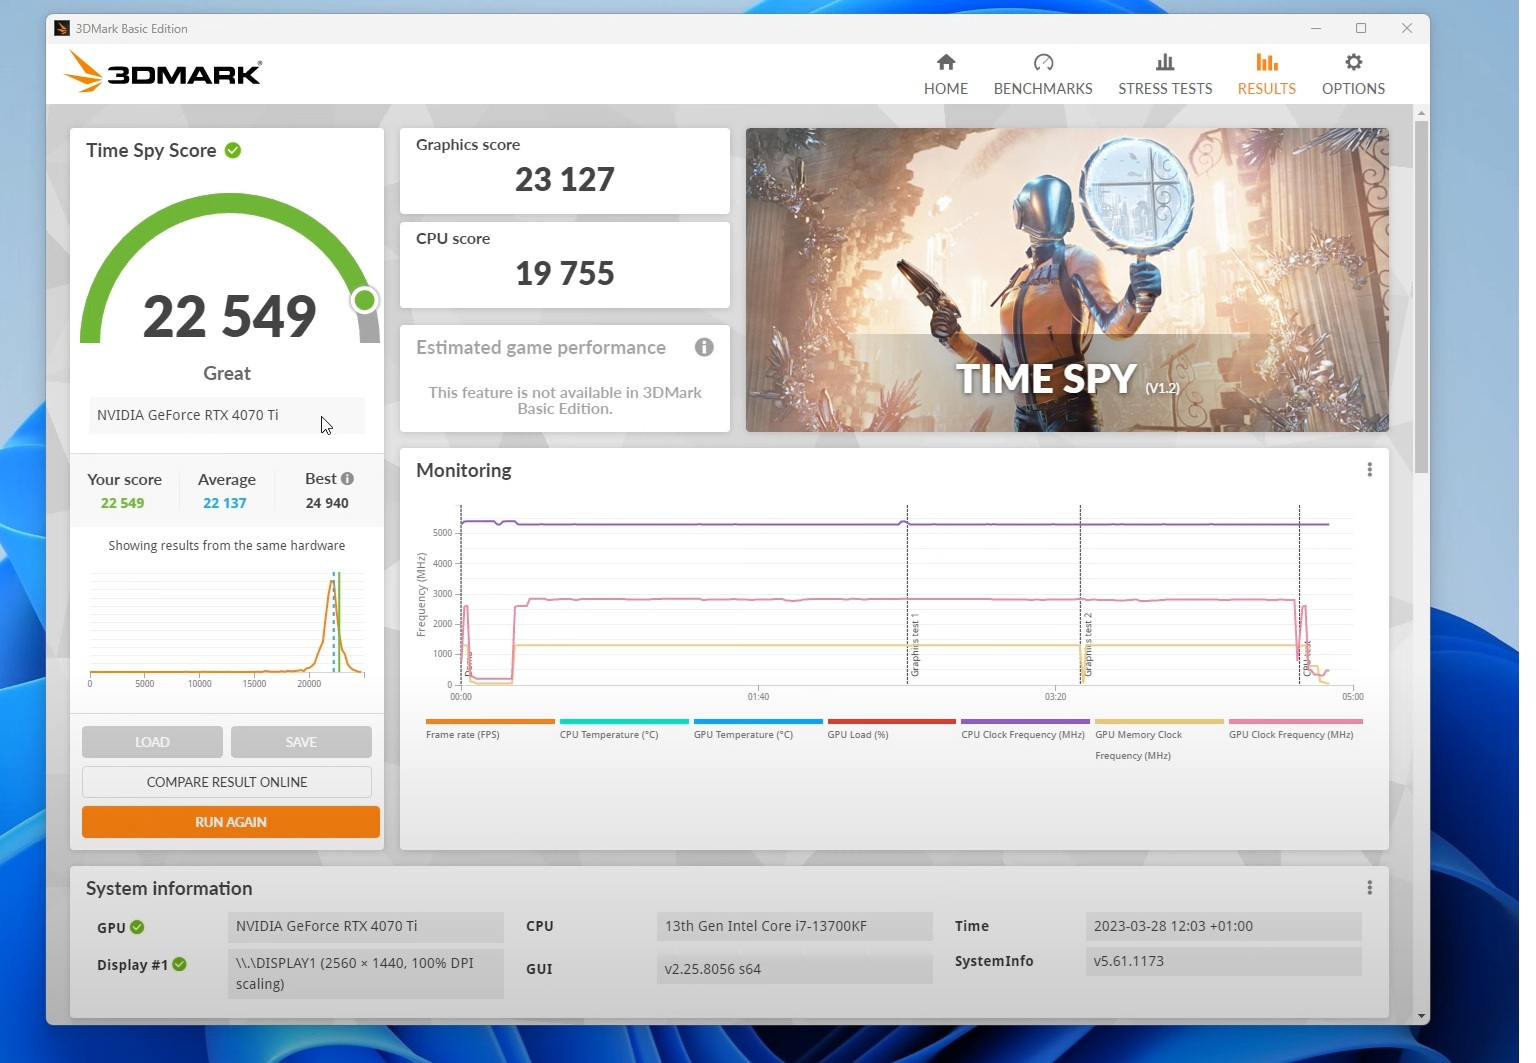Click the Graphics test 2 marker on chart
The image size is (1536, 1063).
coord(1088,645)
